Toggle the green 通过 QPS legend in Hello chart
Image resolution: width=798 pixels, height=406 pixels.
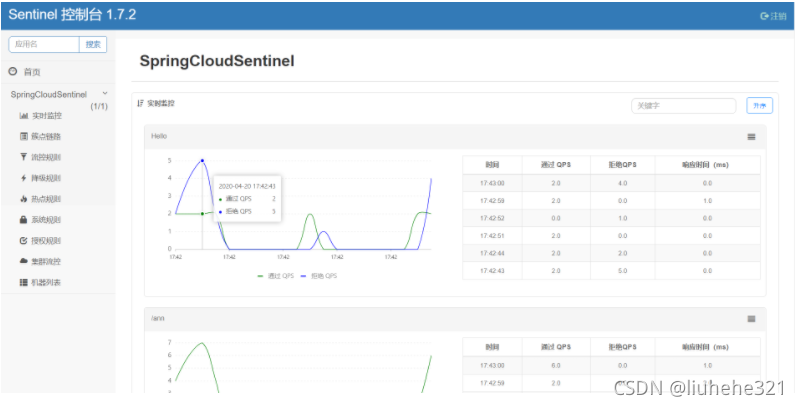tap(275, 276)
